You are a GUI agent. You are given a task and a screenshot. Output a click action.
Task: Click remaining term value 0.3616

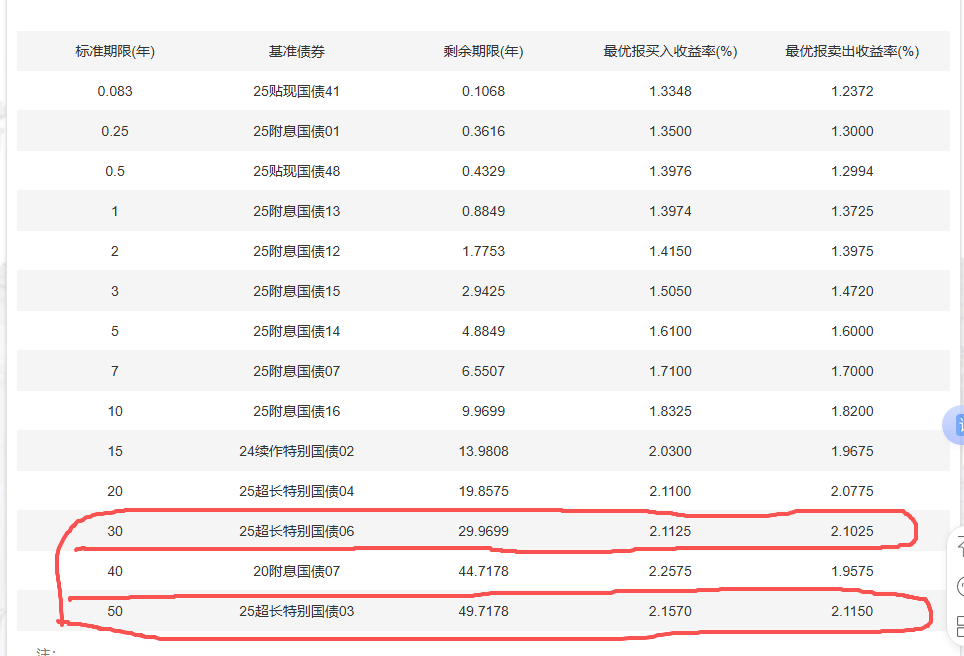(483, 132)
